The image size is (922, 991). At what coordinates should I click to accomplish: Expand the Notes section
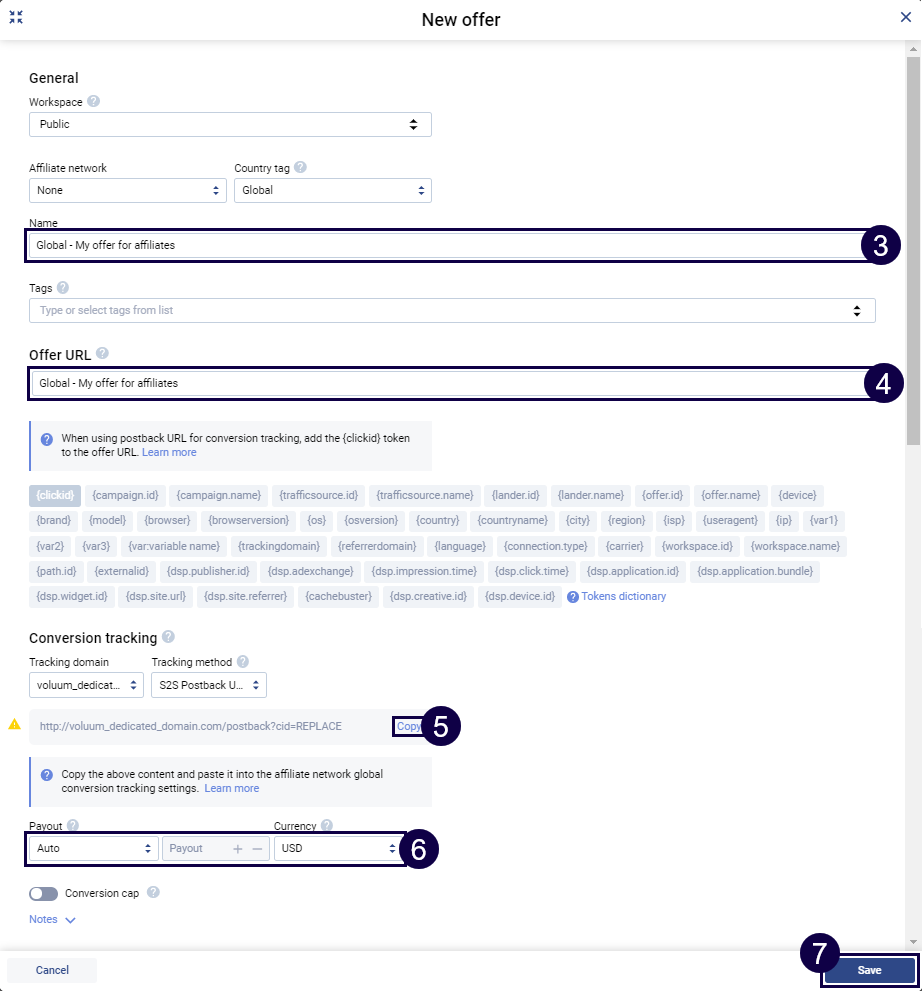(52, 919)
